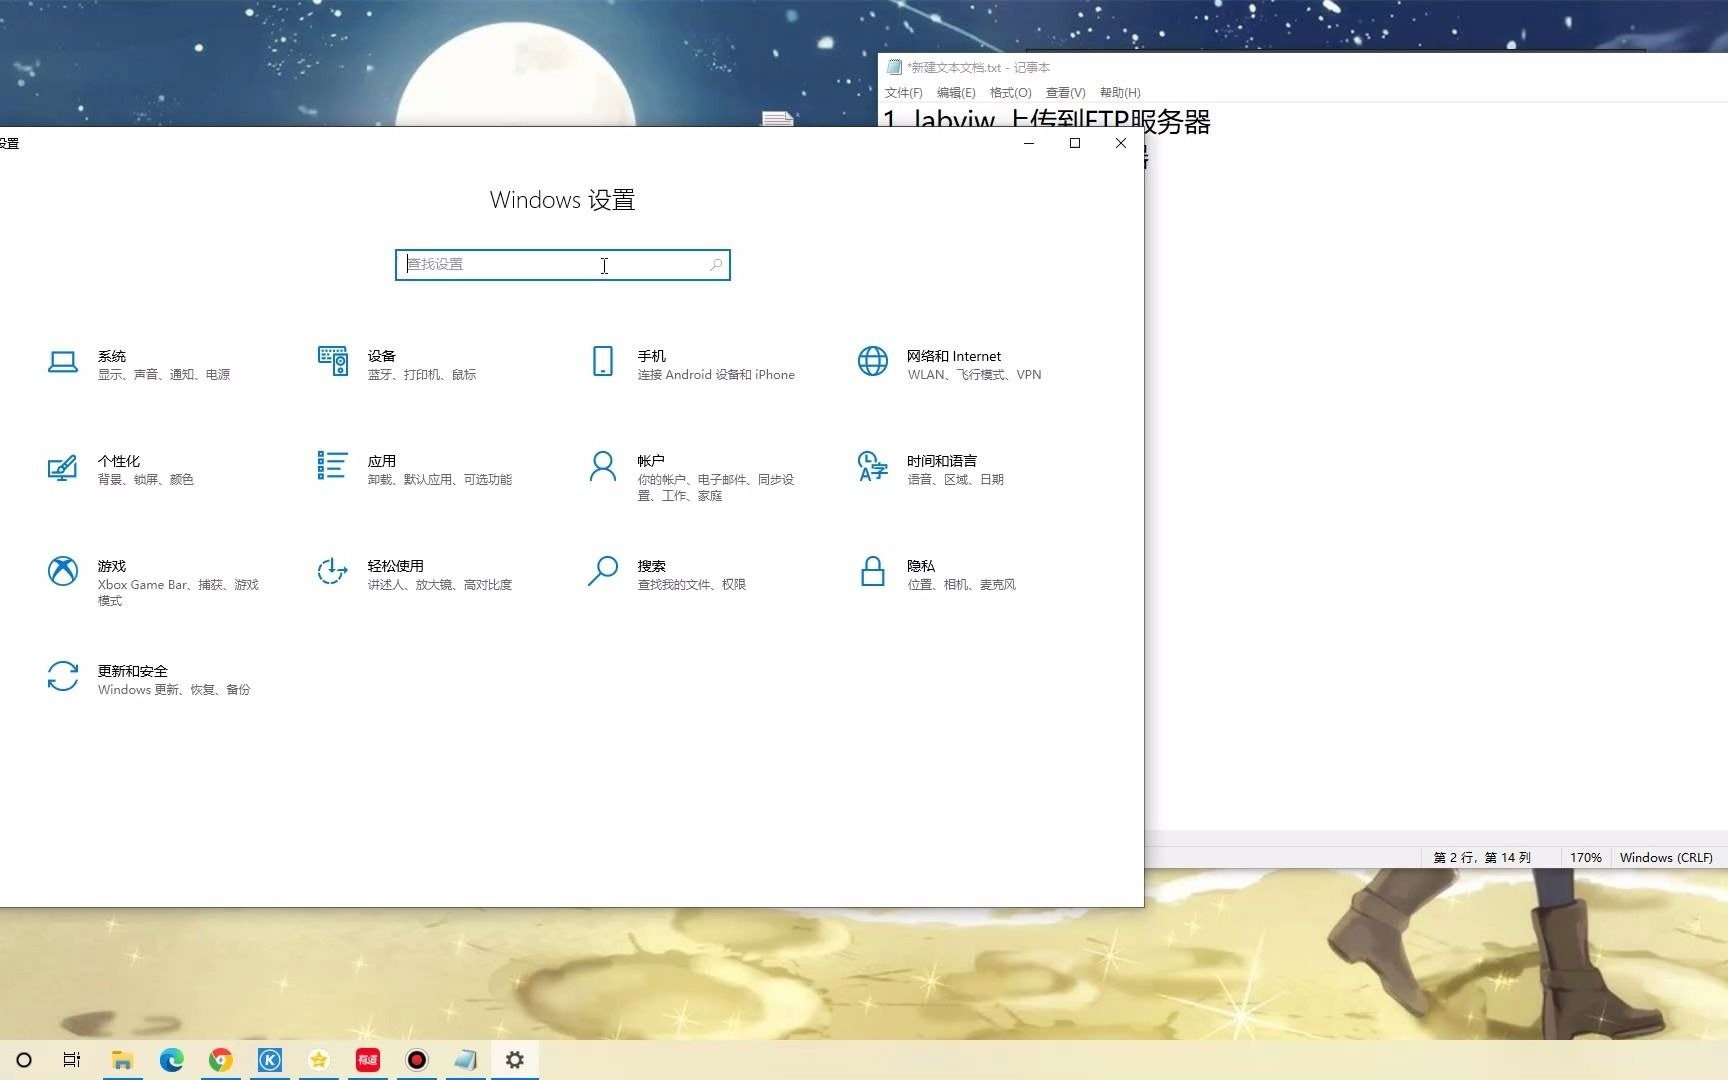Open the 轻松使用 accessibility icon
This screenshot has width=1728, height=1080.
(332, 571)
